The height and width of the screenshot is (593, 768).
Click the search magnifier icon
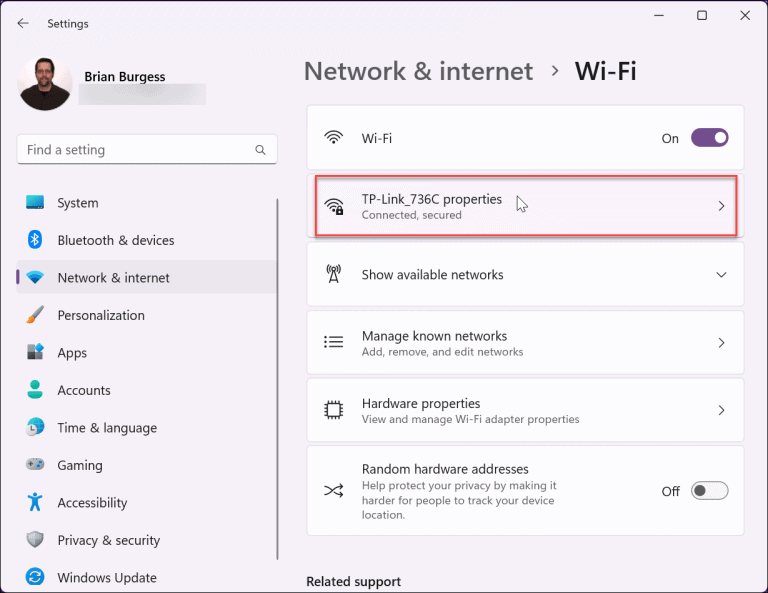click(x=260, y=150)
